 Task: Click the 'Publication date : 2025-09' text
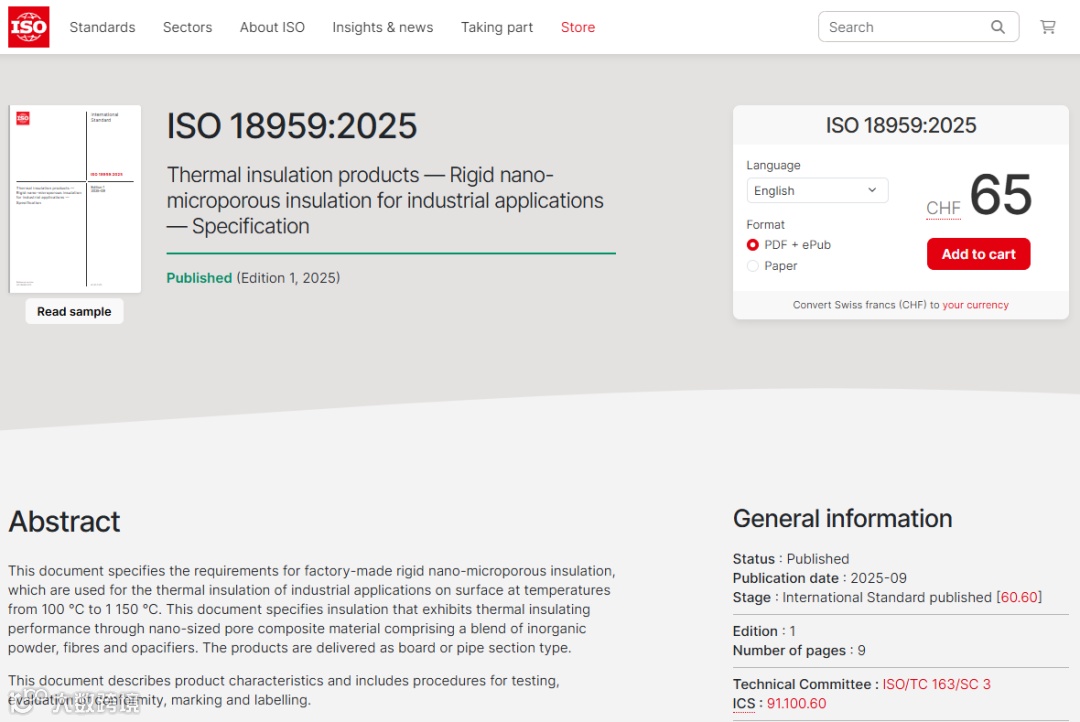[x=820, y=578]
